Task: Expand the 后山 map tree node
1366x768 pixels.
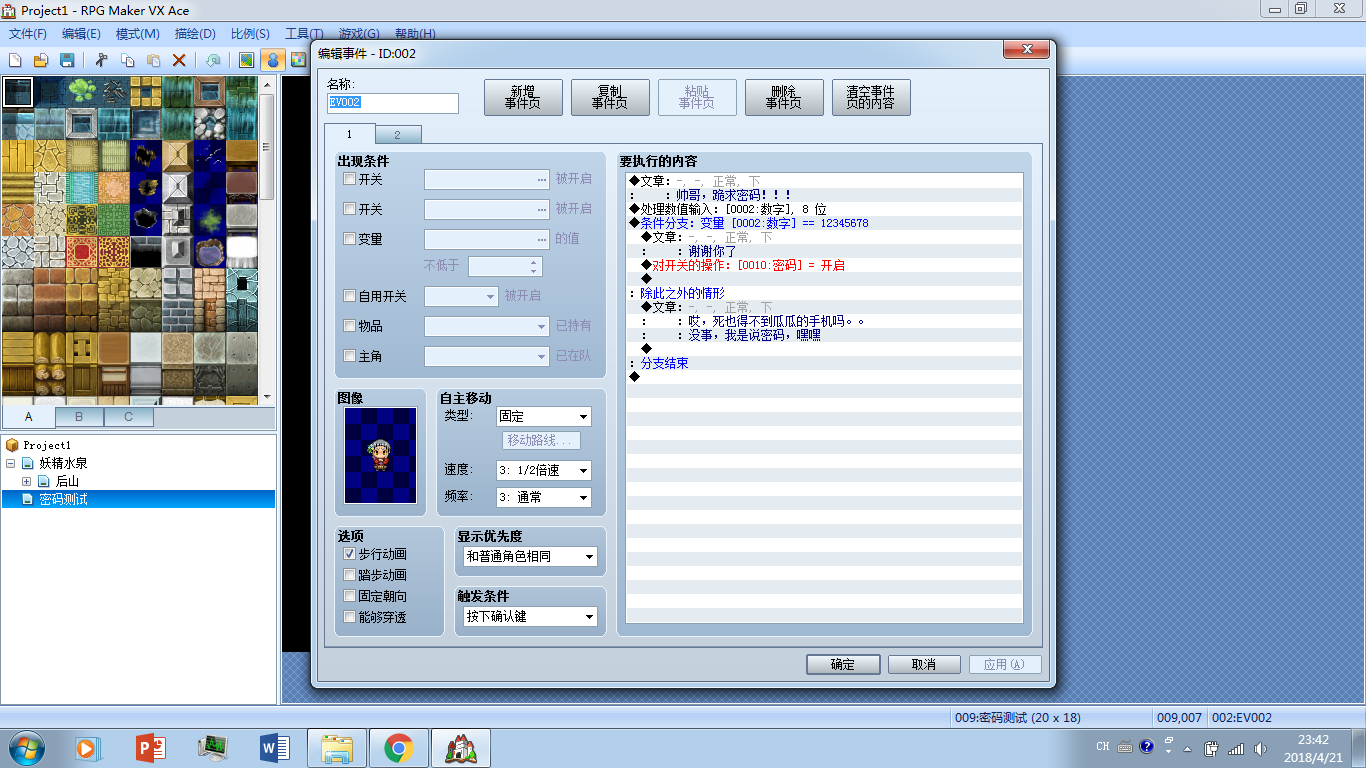Action: tap(27, 481)
